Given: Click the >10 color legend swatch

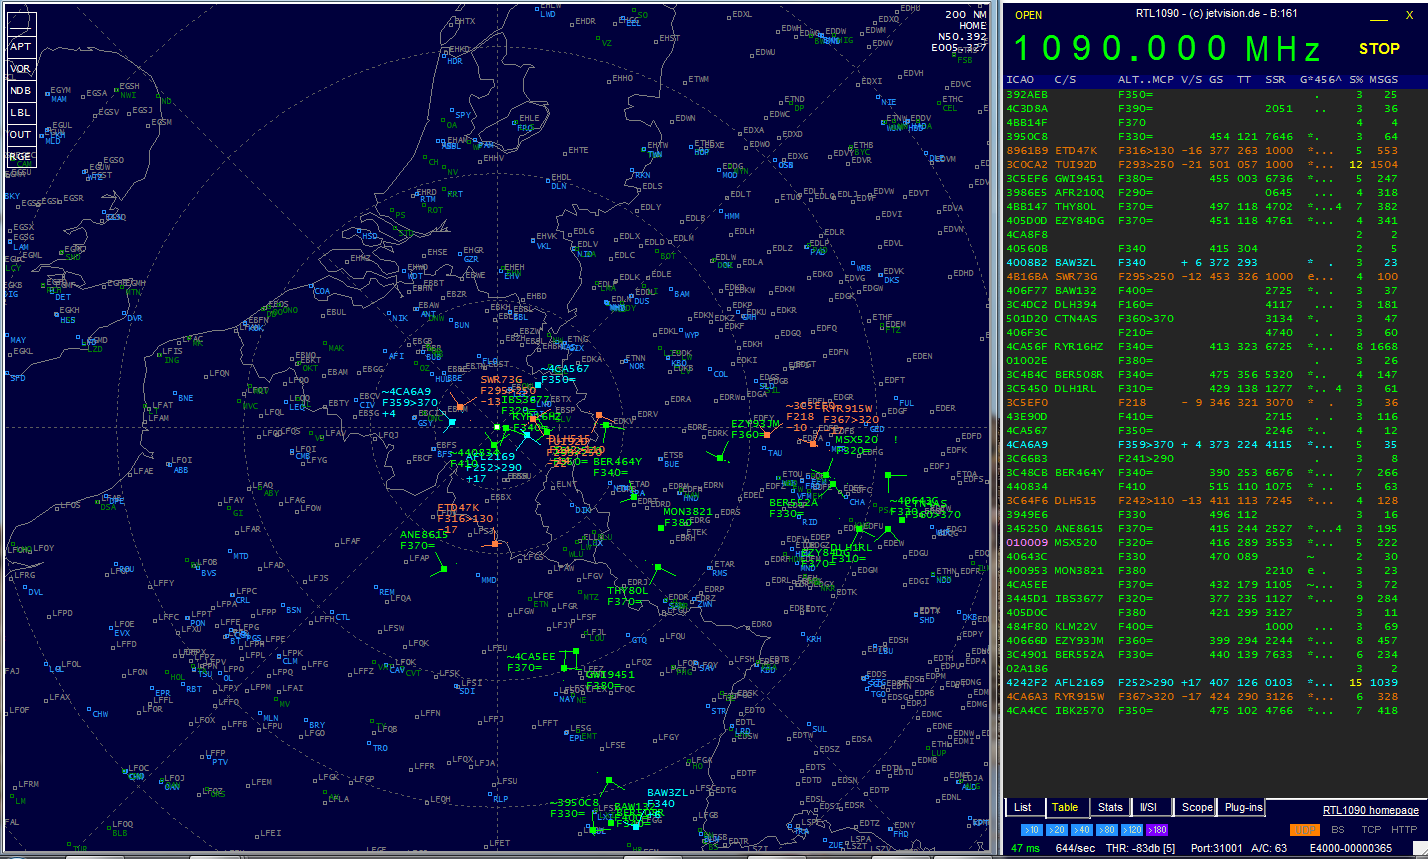Looking at the screenshot, I should coord(1031,830).
